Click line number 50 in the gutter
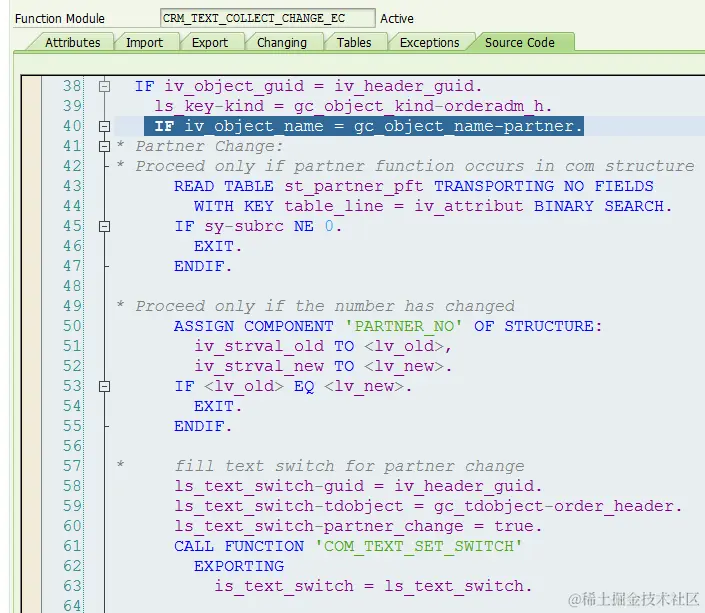The height and width of the screenshot is (613, 705). click(72, 326)
